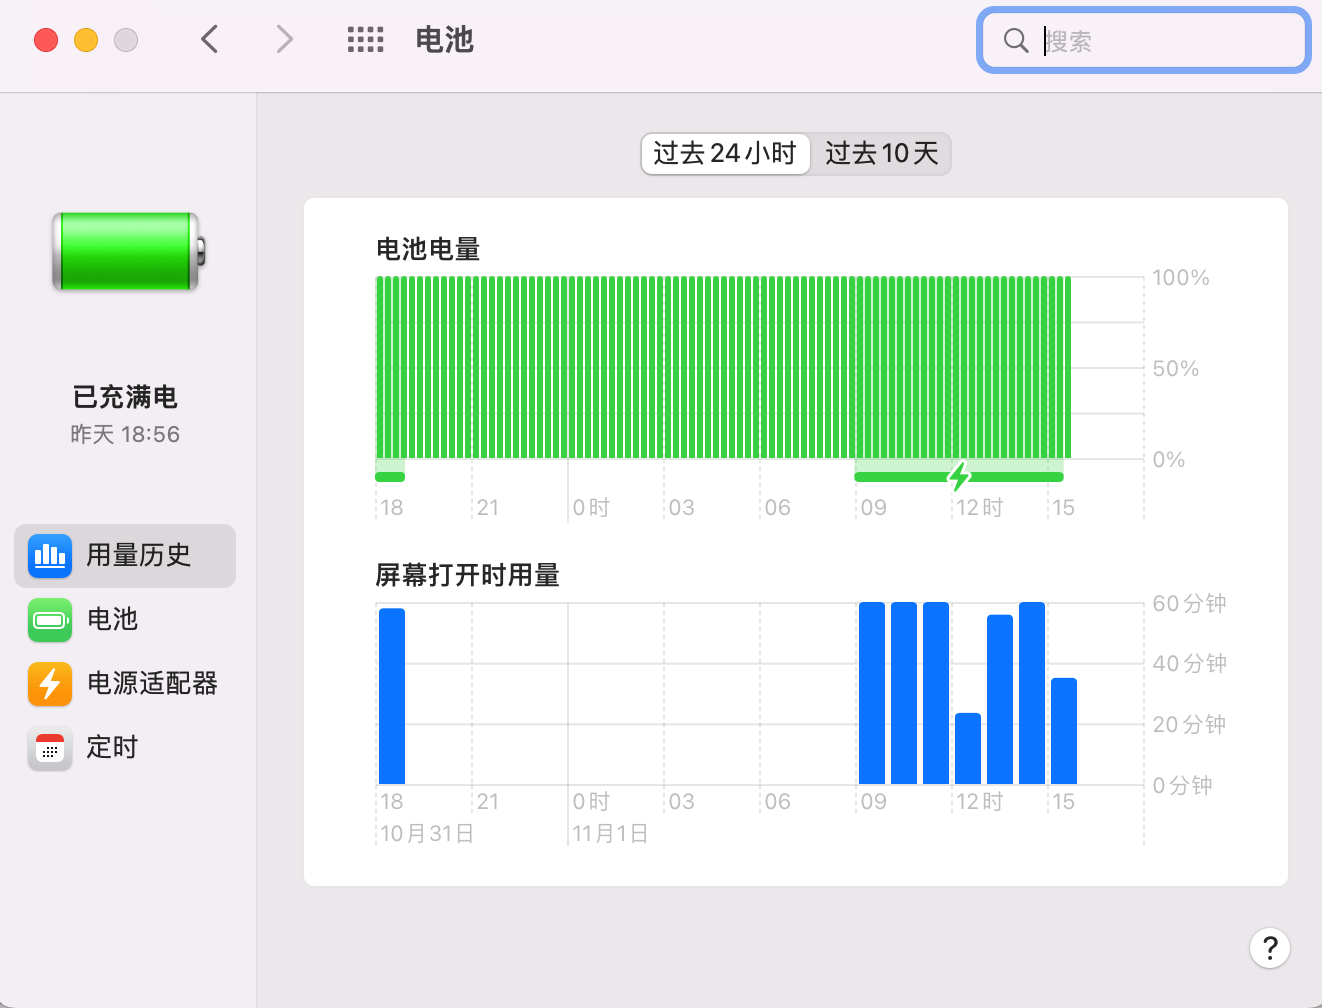
Task: Minimize window with yellow button
Action: (86, 40)
